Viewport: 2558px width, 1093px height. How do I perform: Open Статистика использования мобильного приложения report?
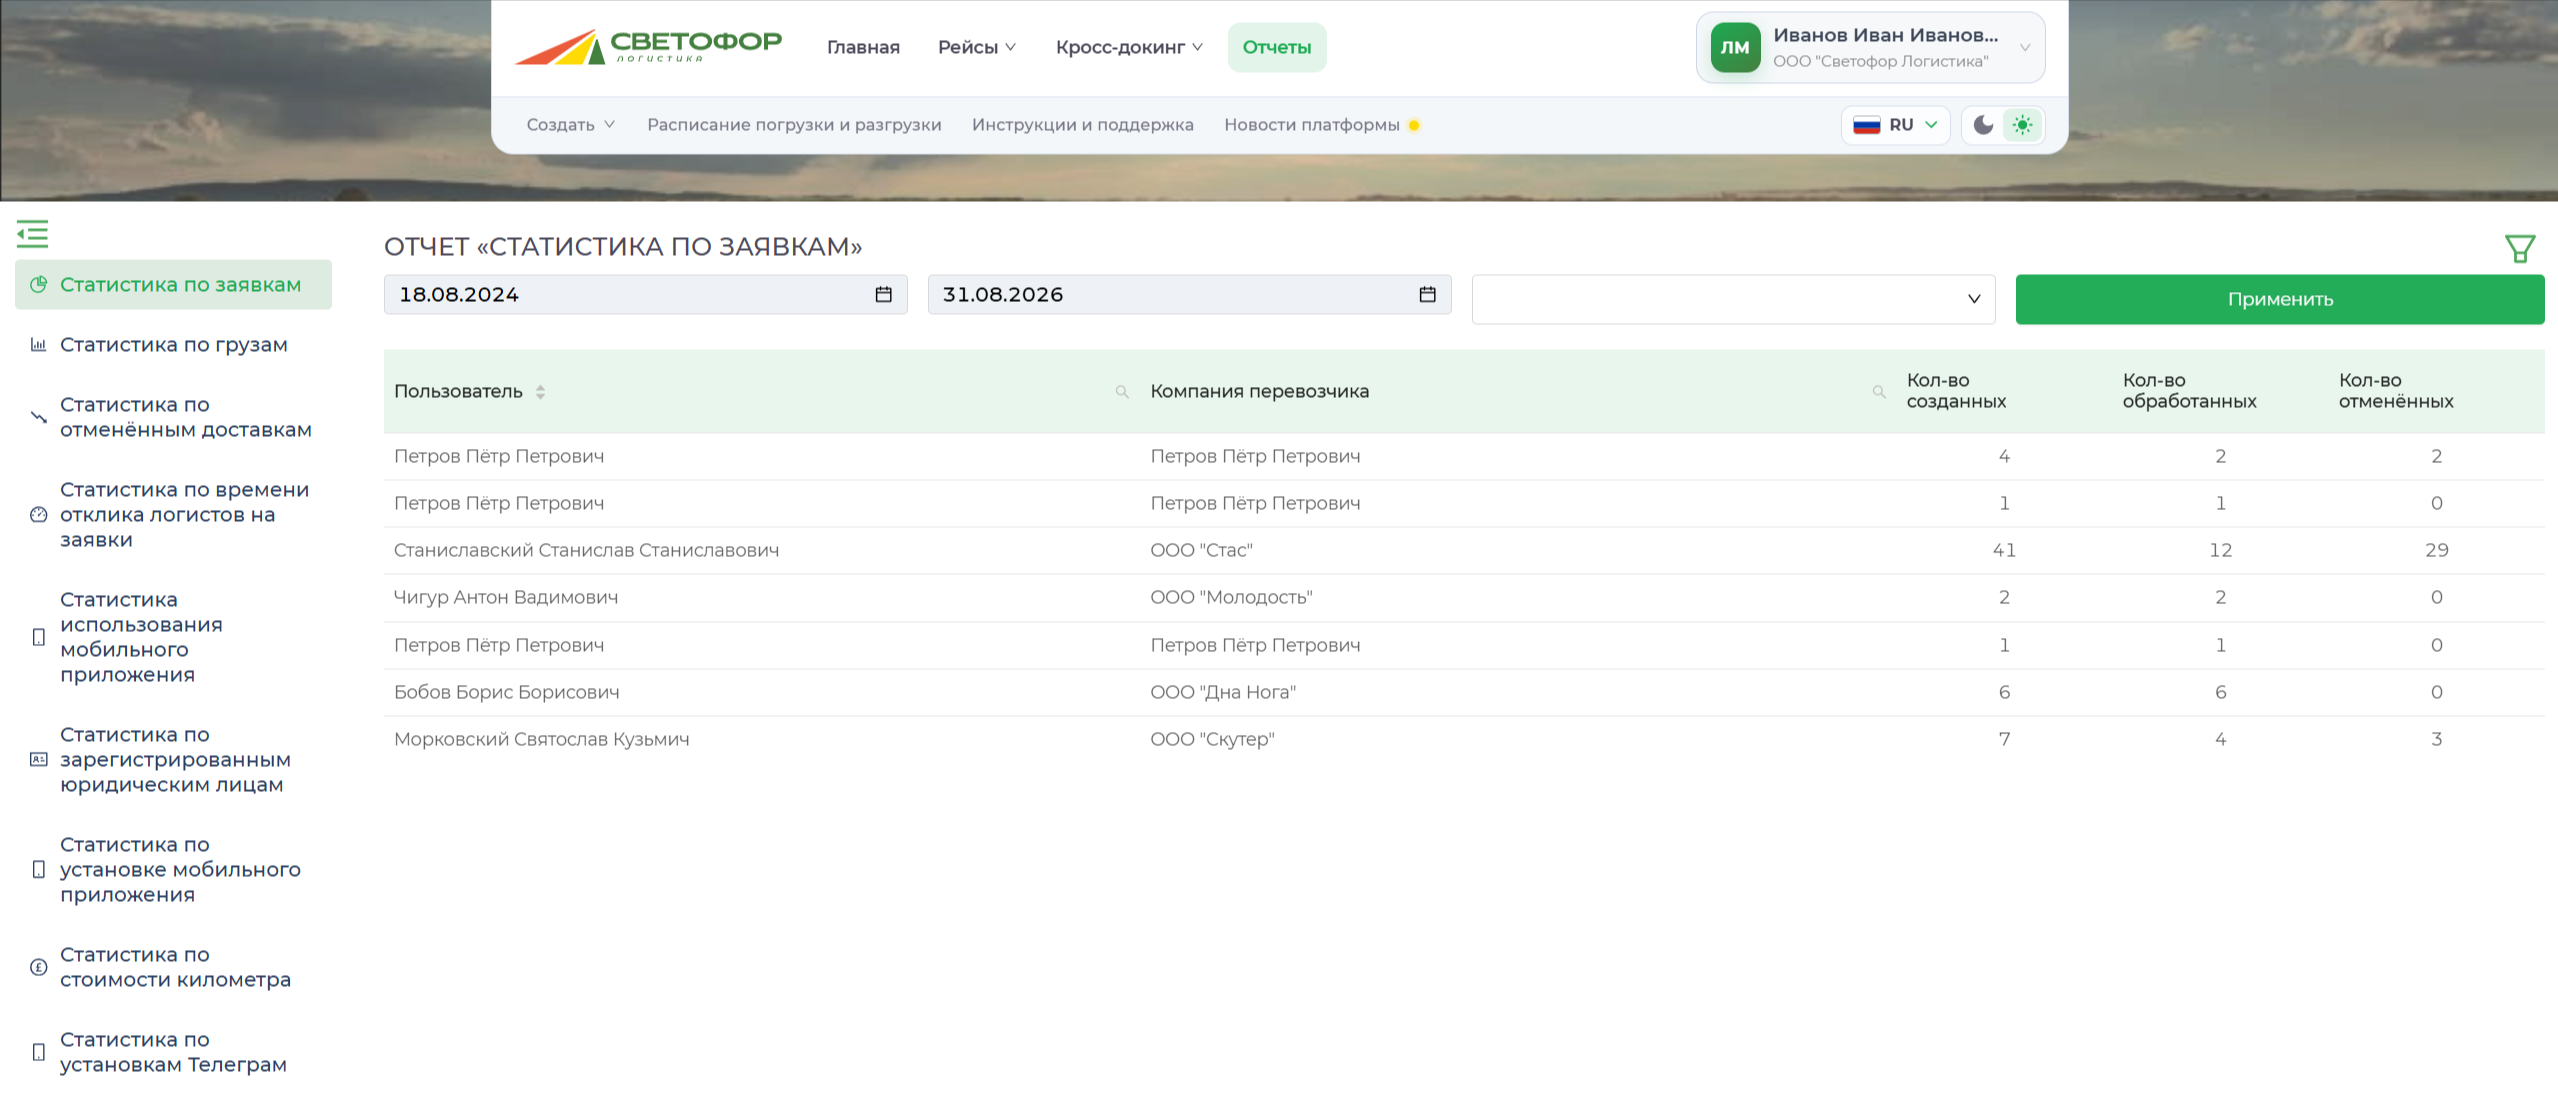(x=174, y=637)
